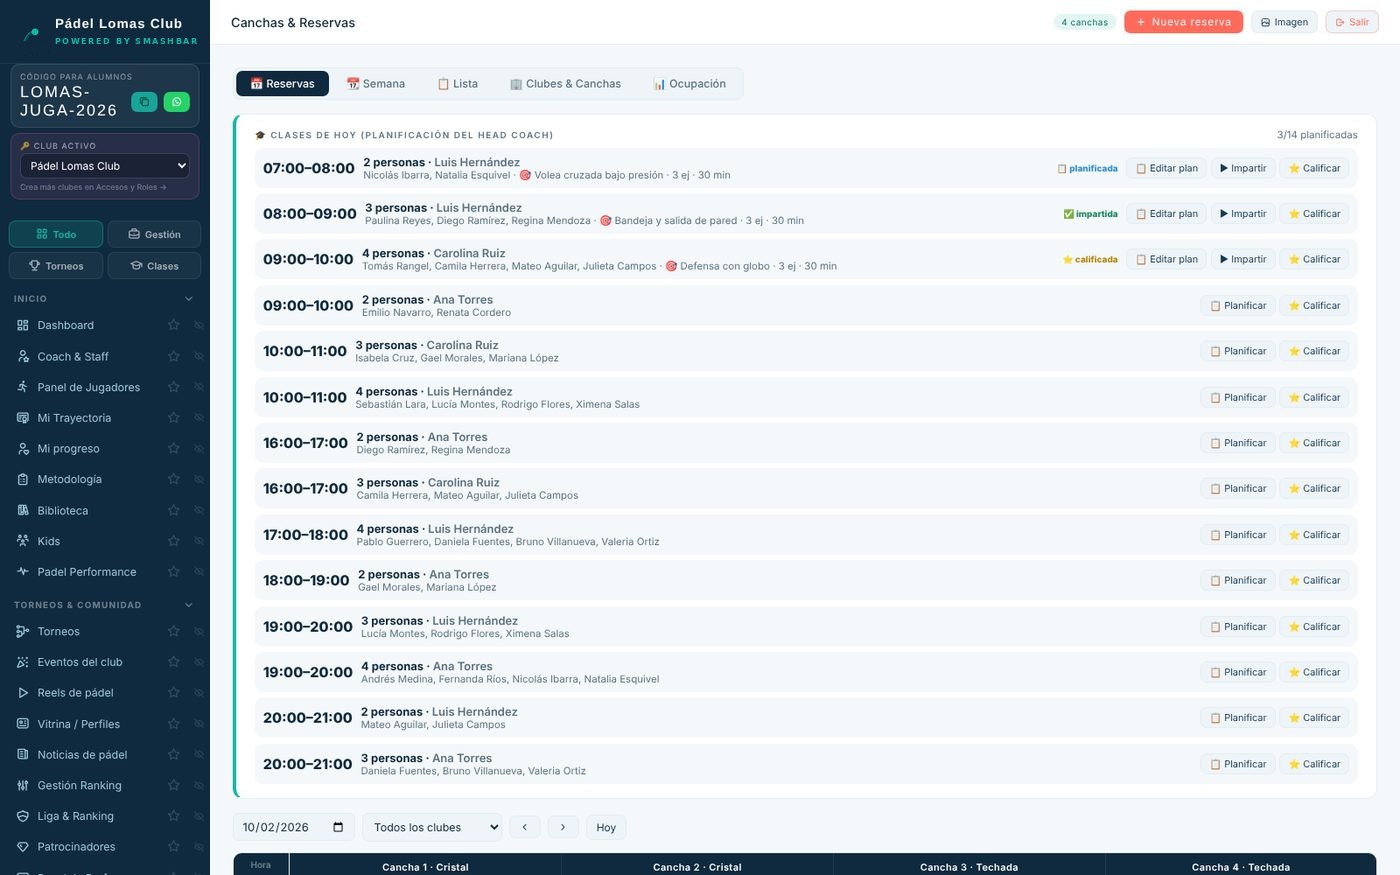Click the date field showing 10/02/2026

click(294, 827)
